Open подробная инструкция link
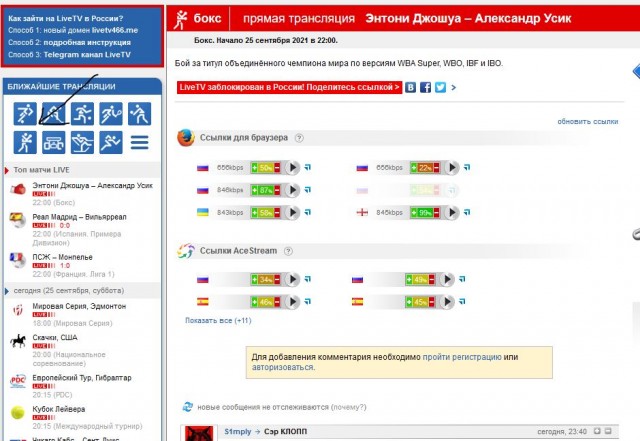The image size is (640, 441). 87,42
